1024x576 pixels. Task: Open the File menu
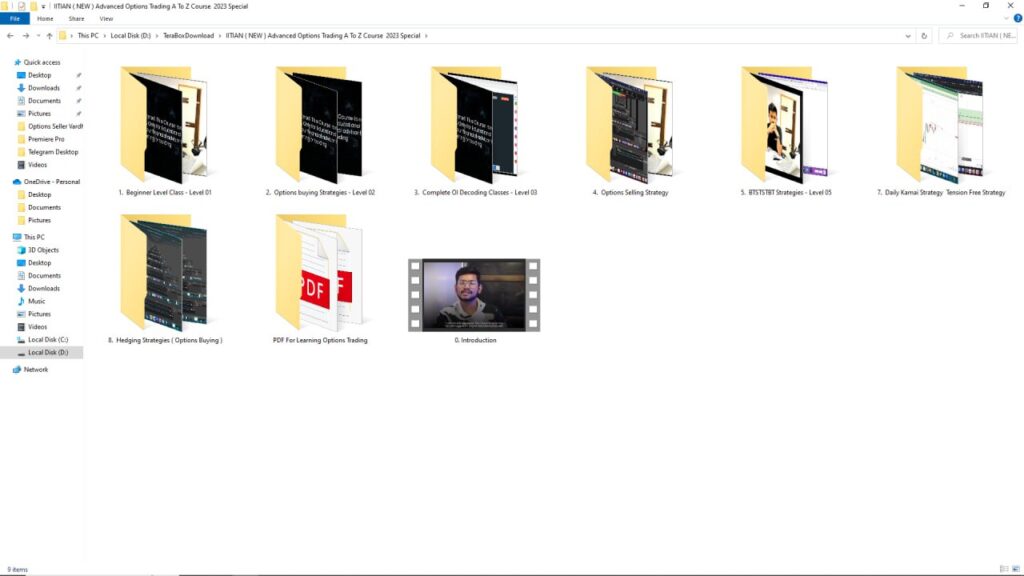[14, 19]
